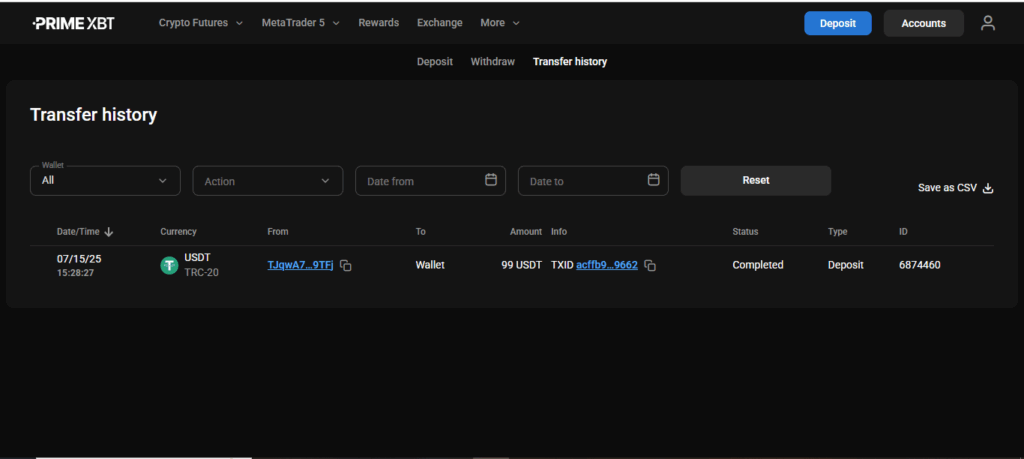Select the Transfer history tab
1024x459 pixels.
[569, 62]
